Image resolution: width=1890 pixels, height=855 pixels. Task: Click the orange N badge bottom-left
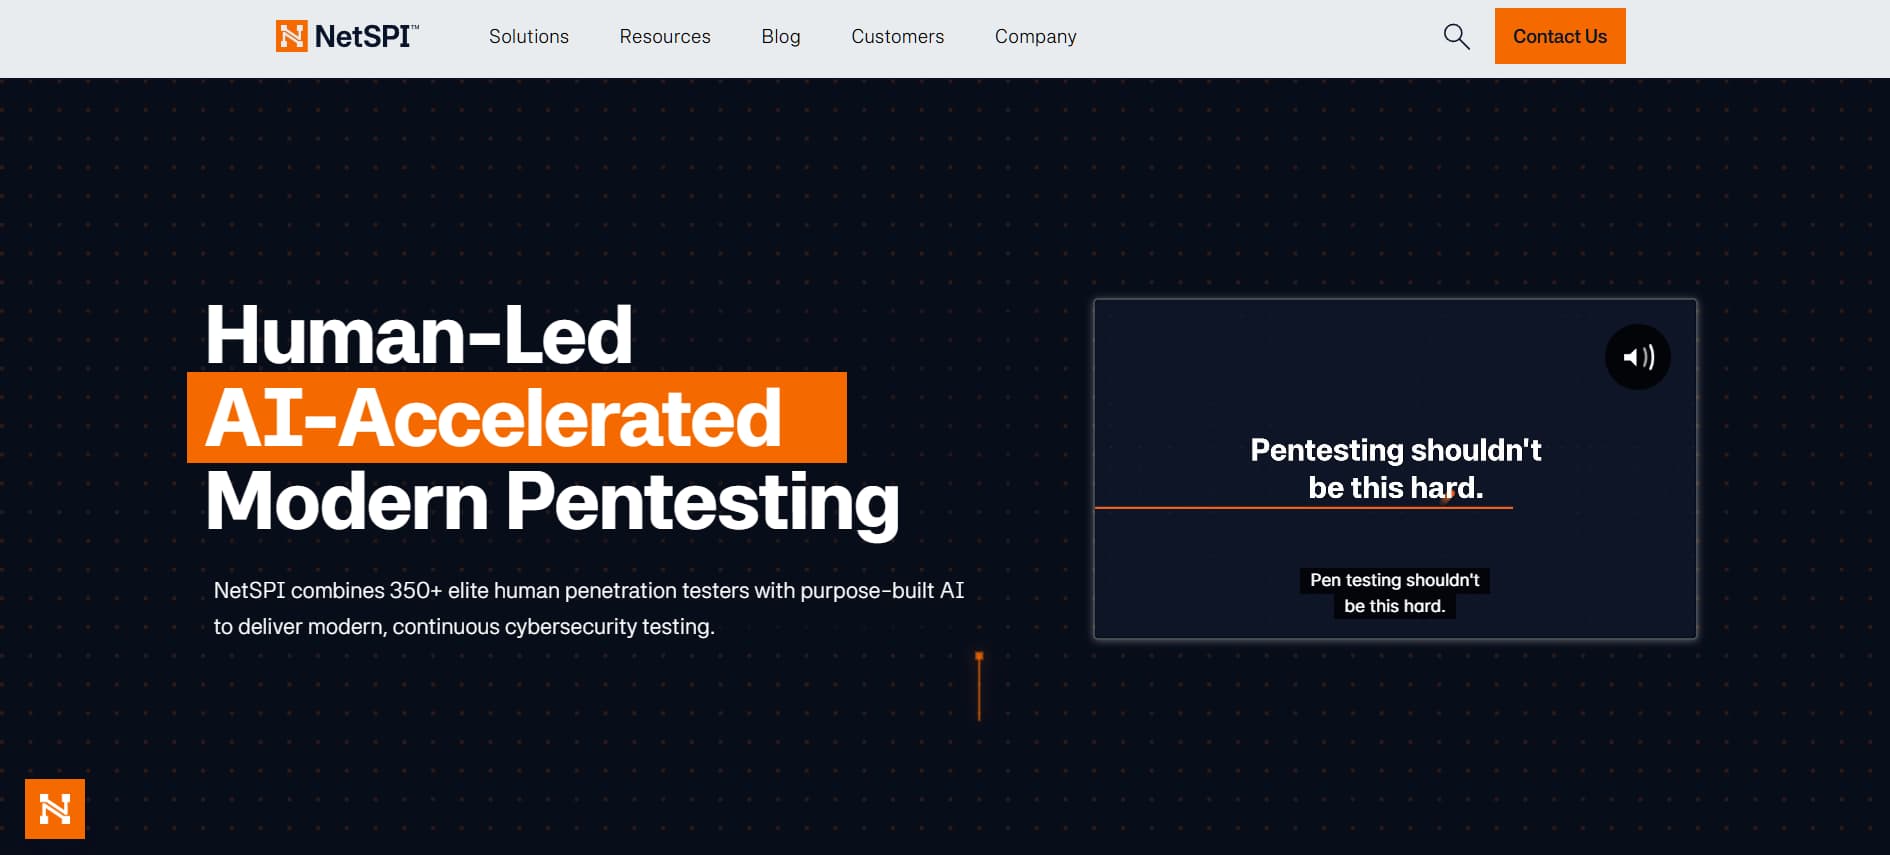tap(55, 809)
